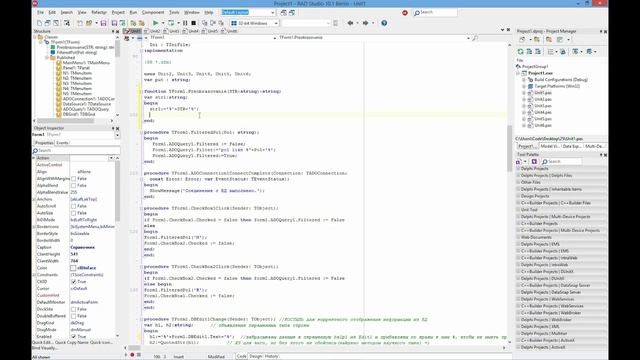Screen dimensions: 640x360
Task: Toggle the Ctl3D property checkbox
Action: (73, 282)
